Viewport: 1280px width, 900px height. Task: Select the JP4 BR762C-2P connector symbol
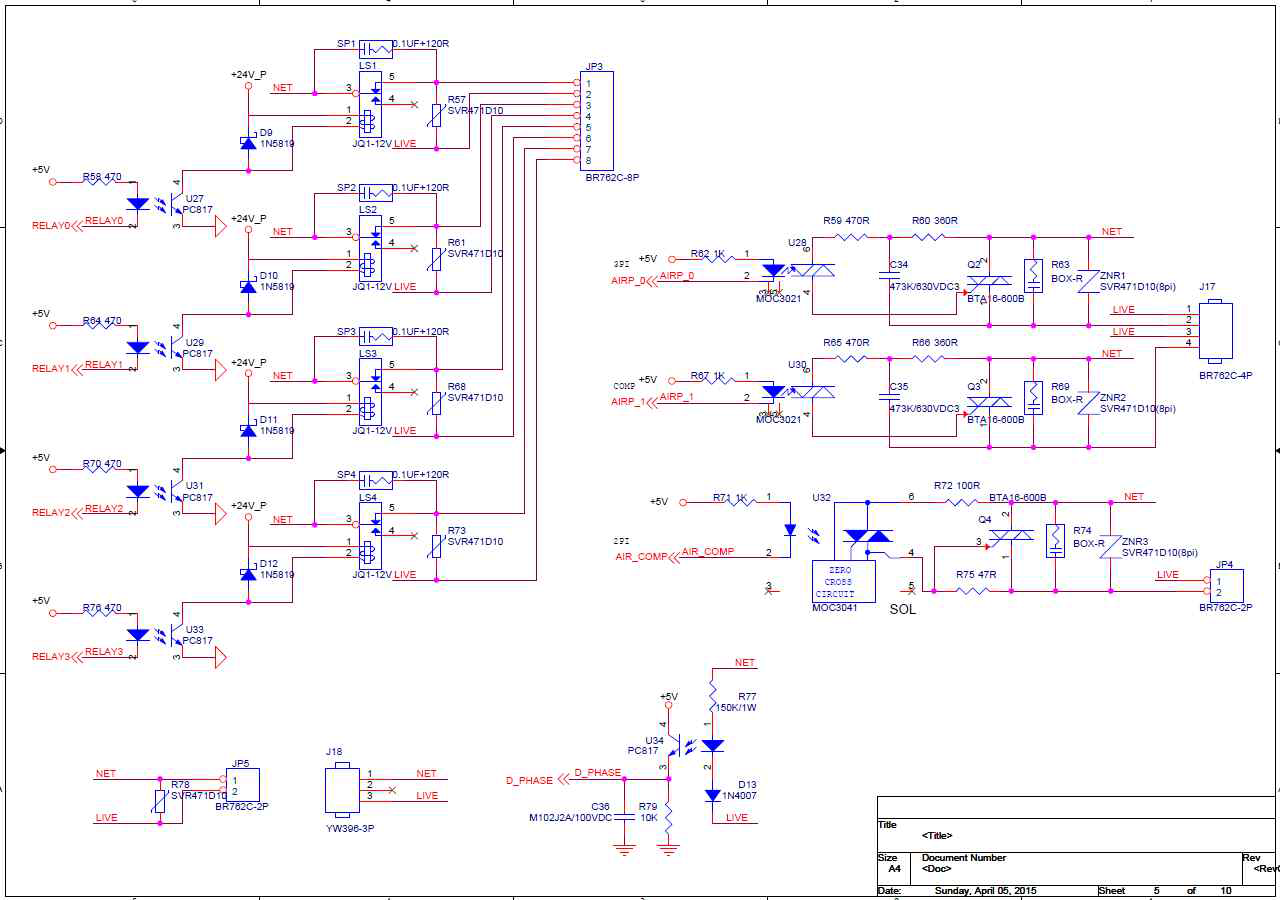(x=1226, y=585)
